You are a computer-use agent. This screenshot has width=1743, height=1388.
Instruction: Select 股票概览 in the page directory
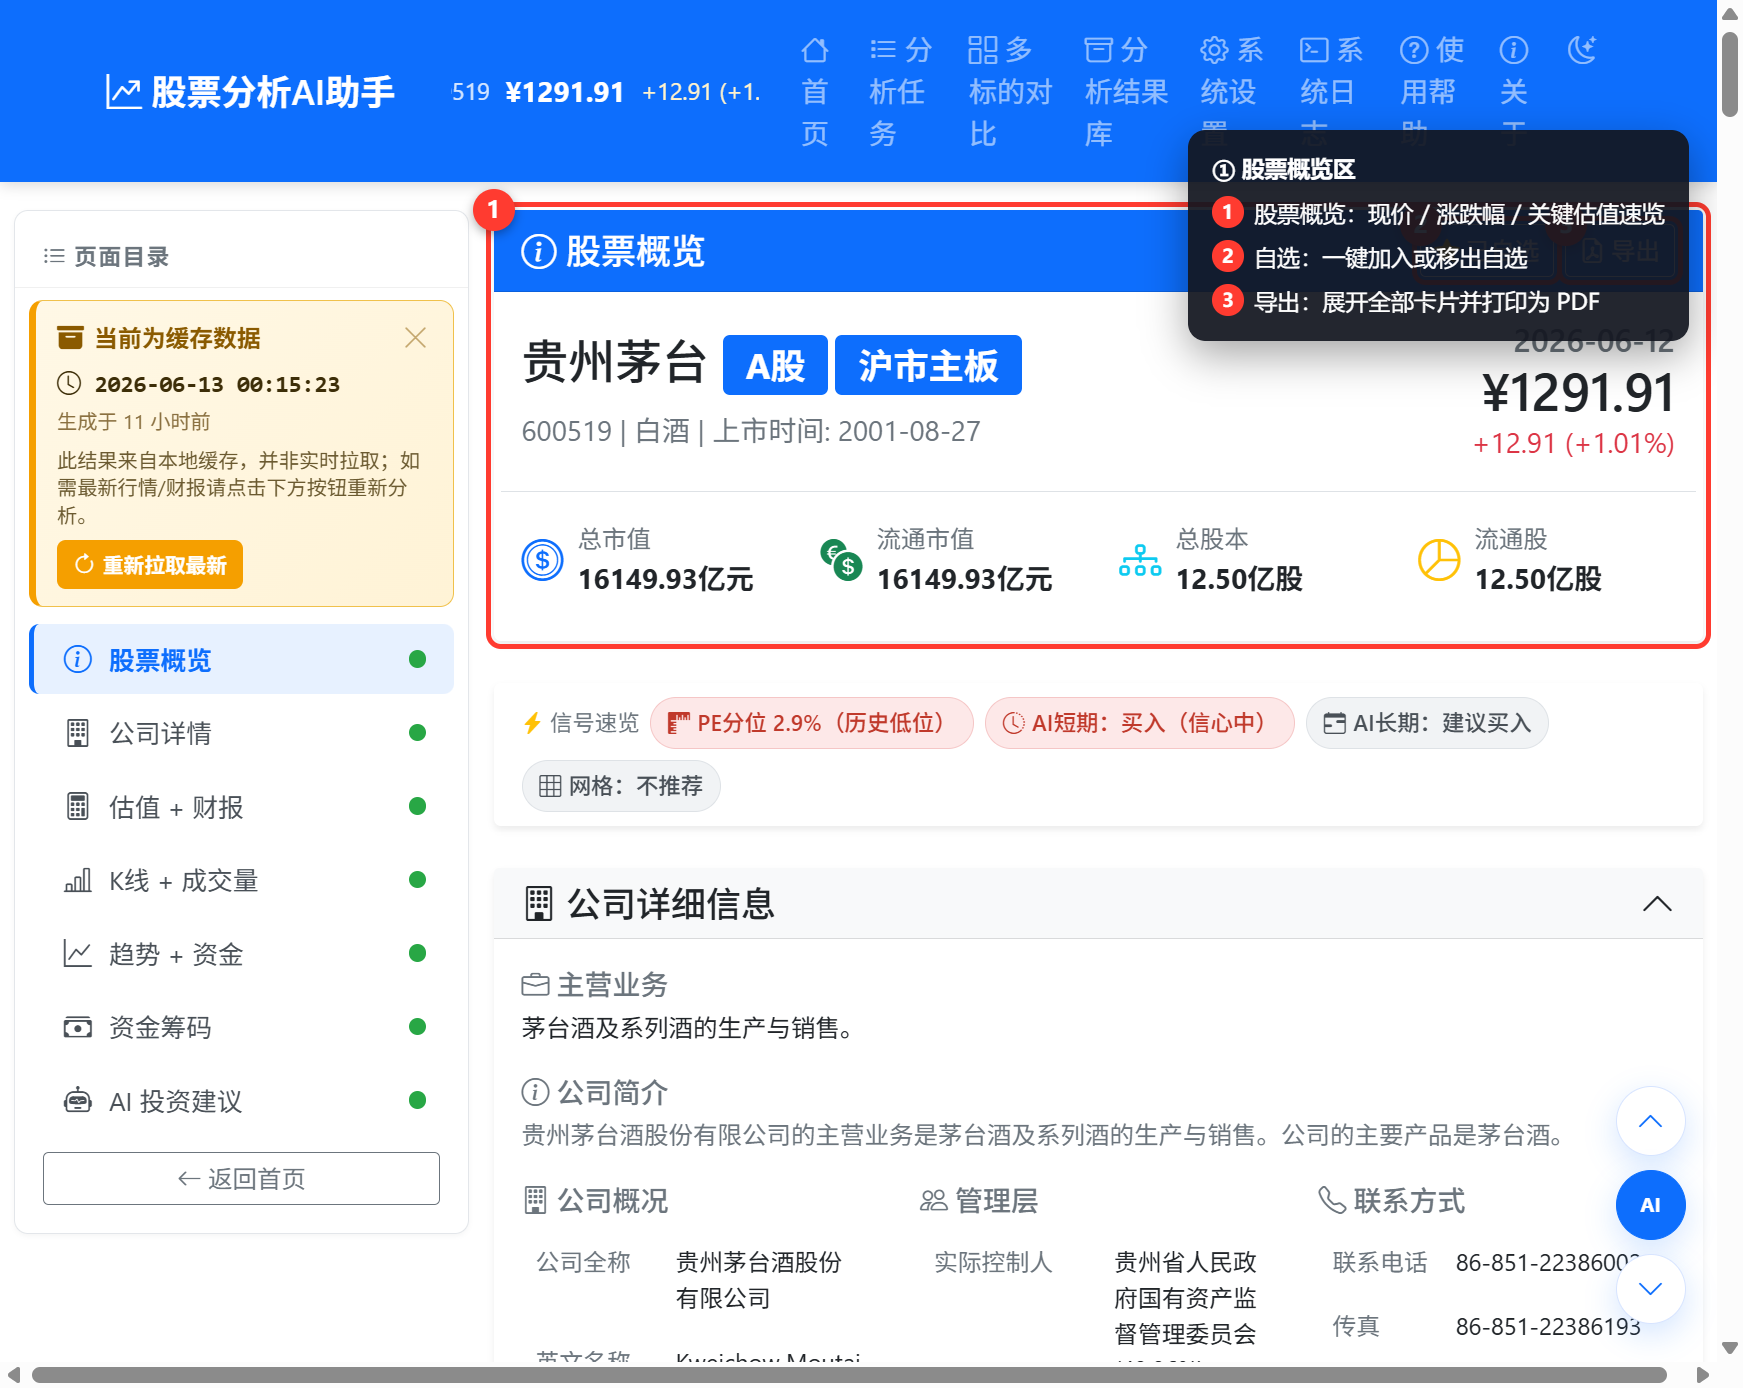pos(242,659)
